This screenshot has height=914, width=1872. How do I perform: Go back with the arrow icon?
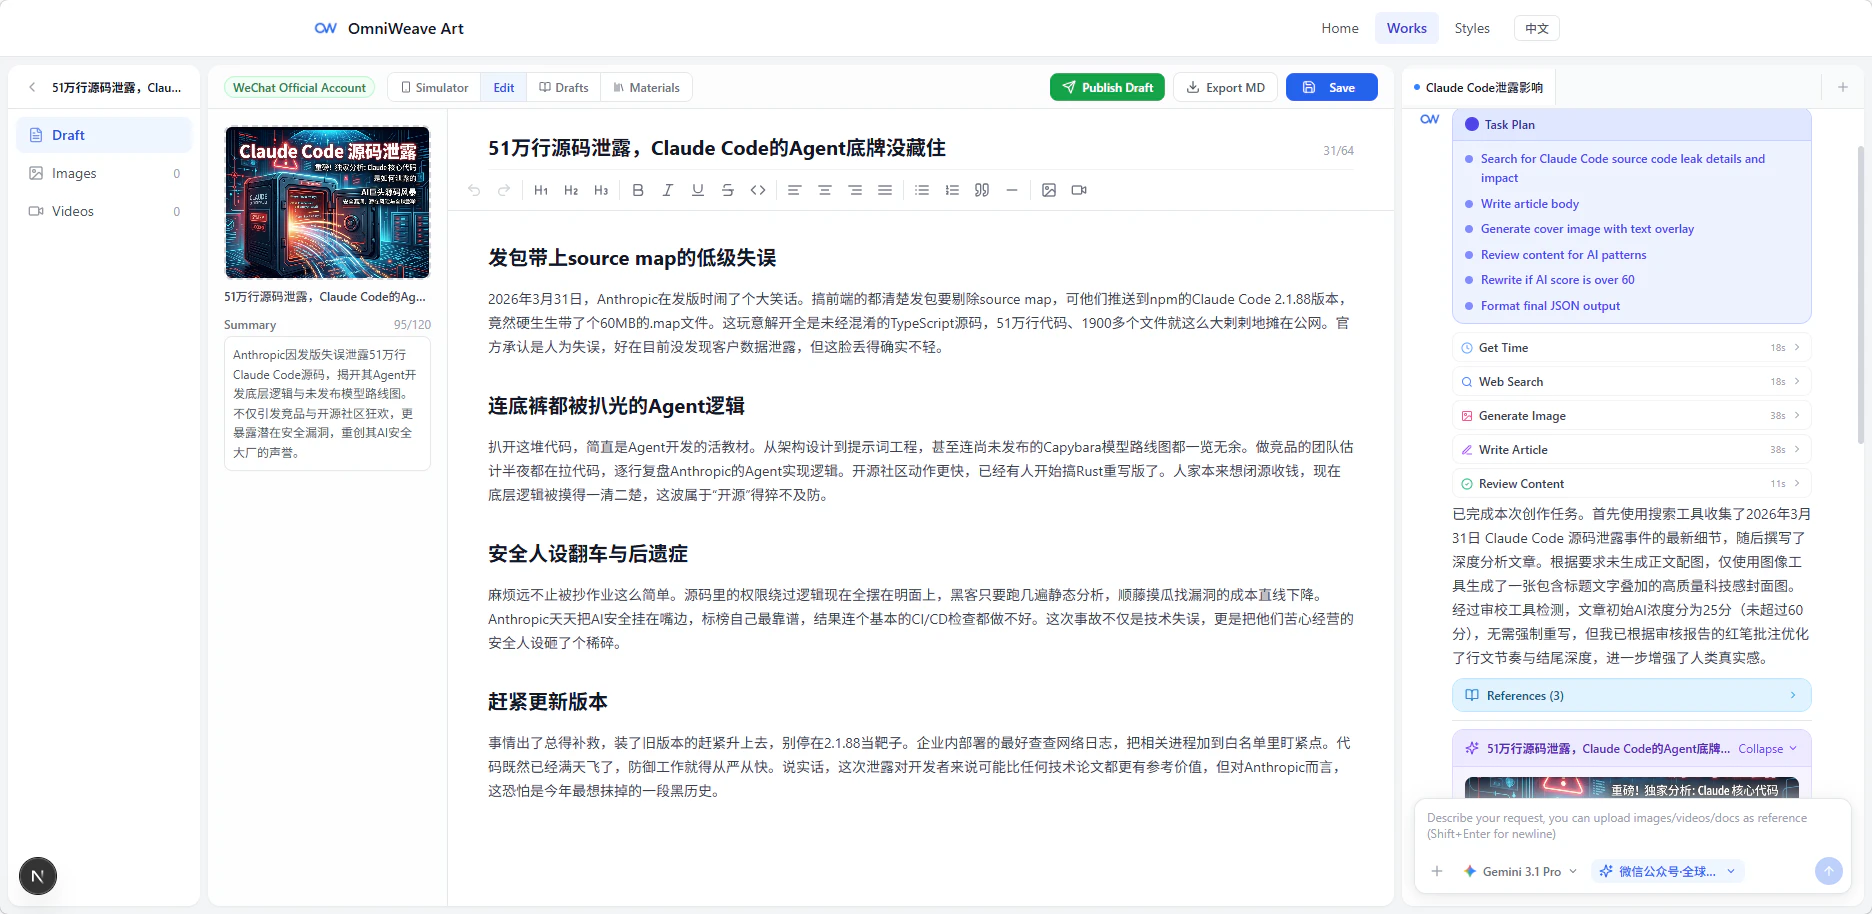tap(32, 88)
